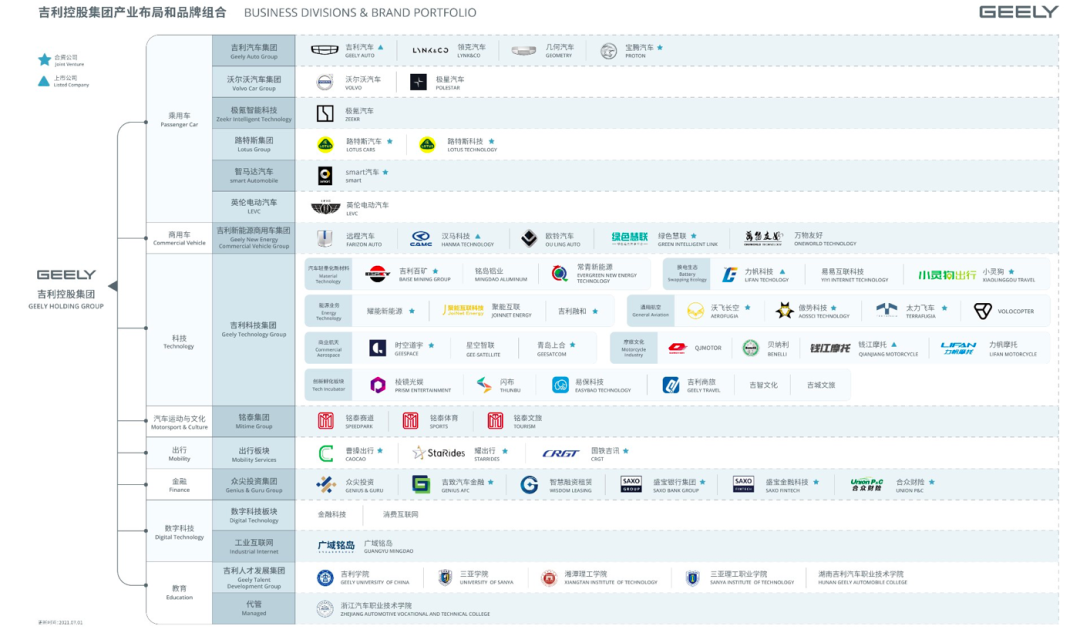Click the Geely Auto brand logo
This screenshot has width=1080, height=633.
click(324, 50)
